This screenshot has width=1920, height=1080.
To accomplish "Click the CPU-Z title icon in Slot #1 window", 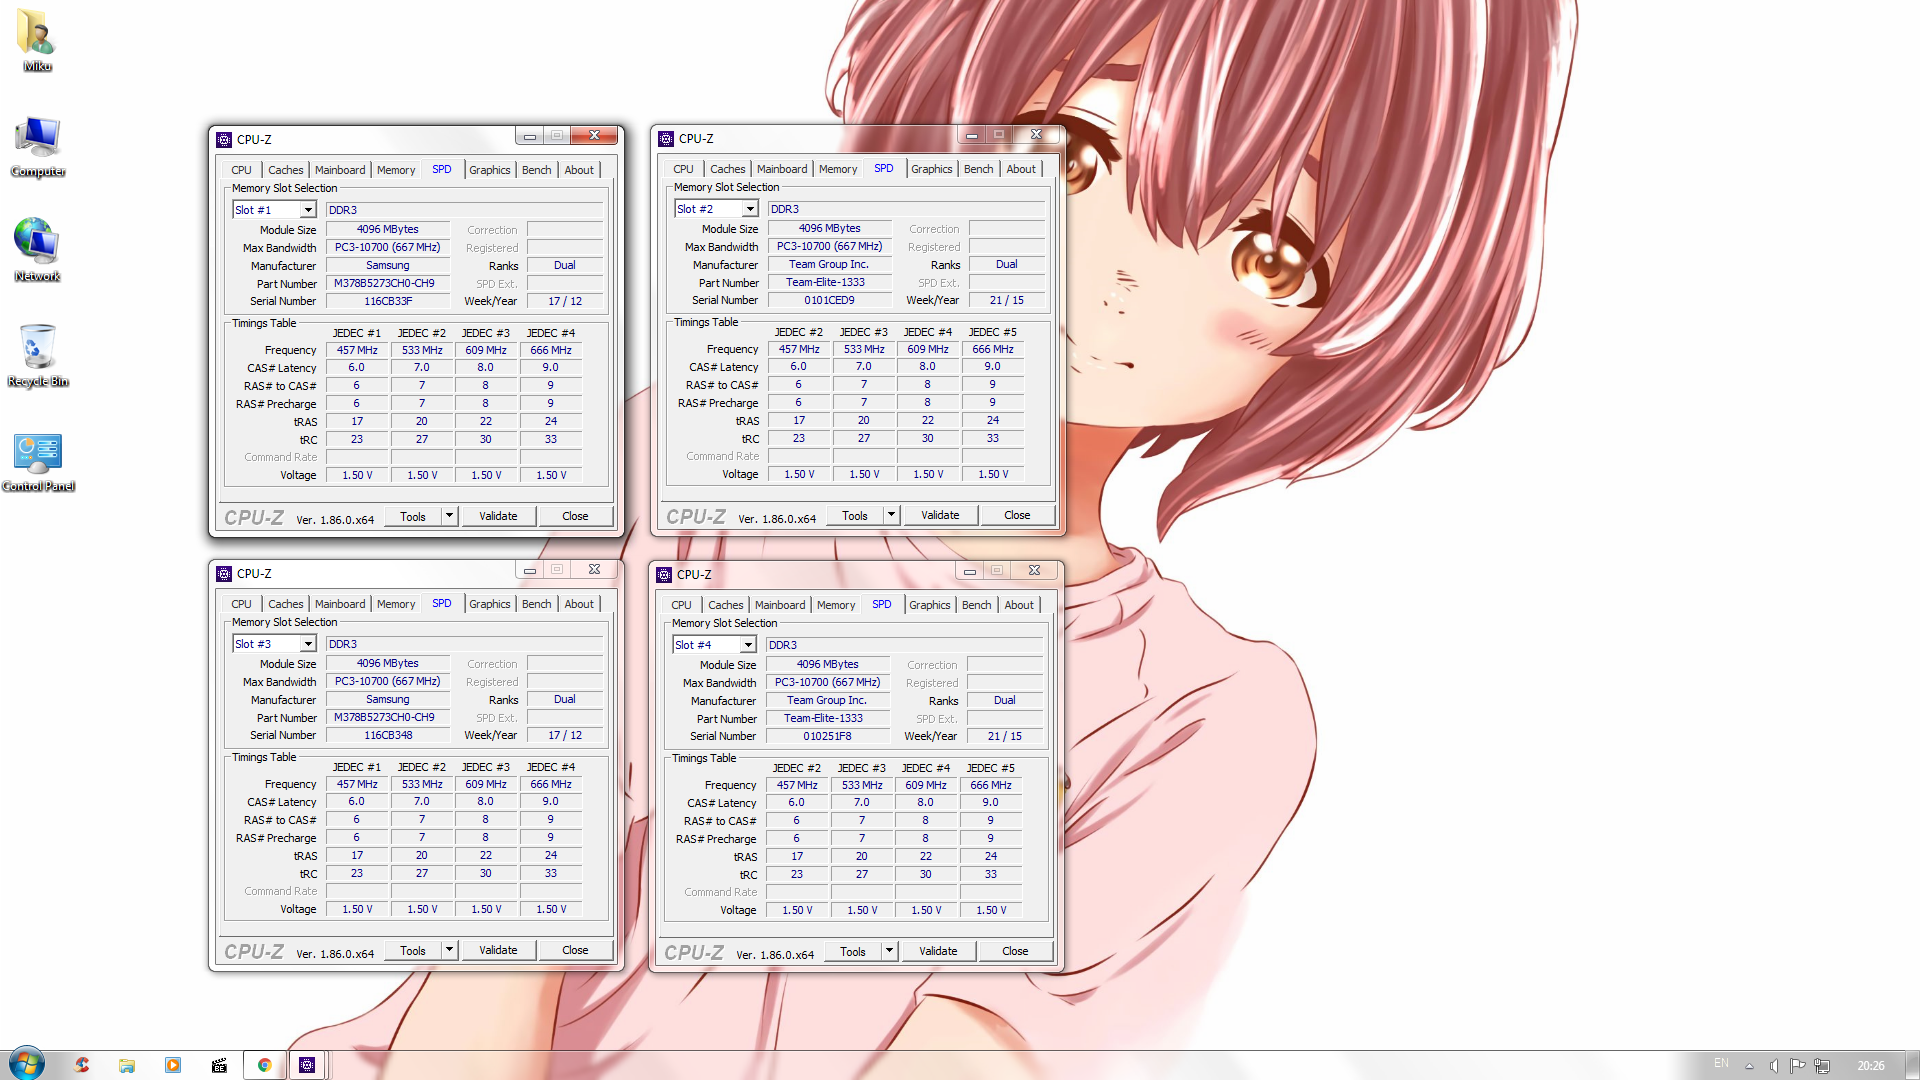I will 224,140.
